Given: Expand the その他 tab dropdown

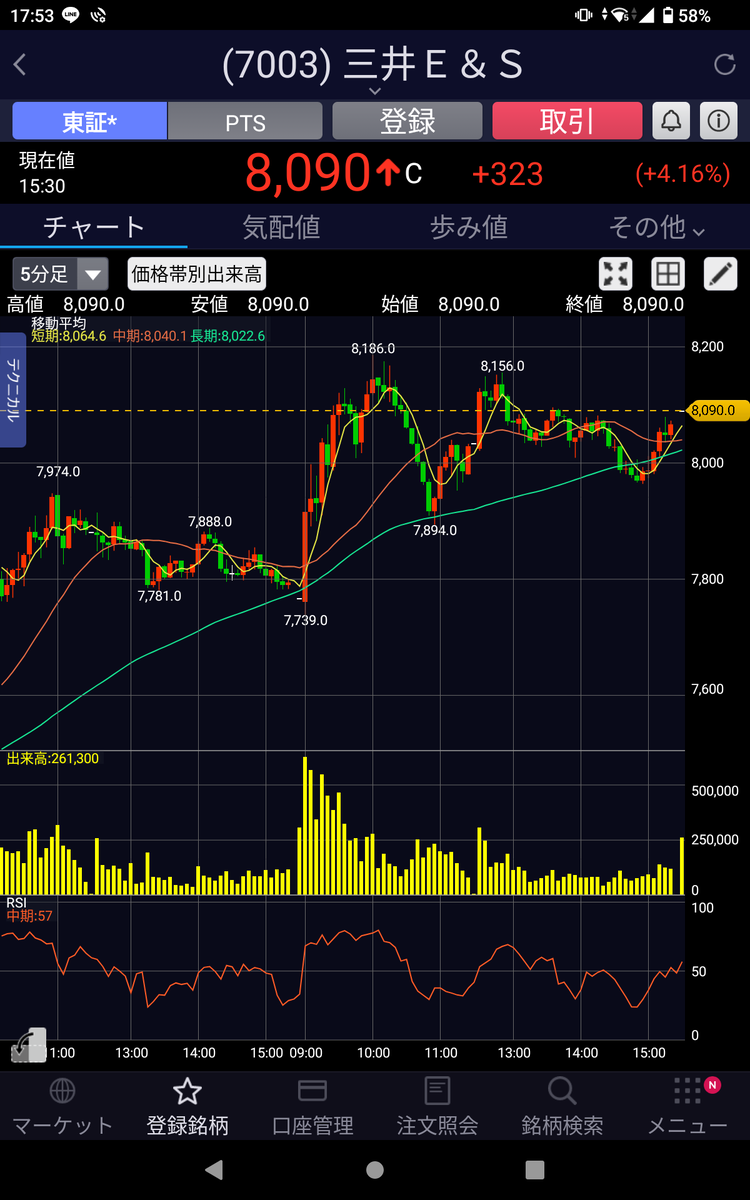Looking at the screenshot, I should pos(657,227).
